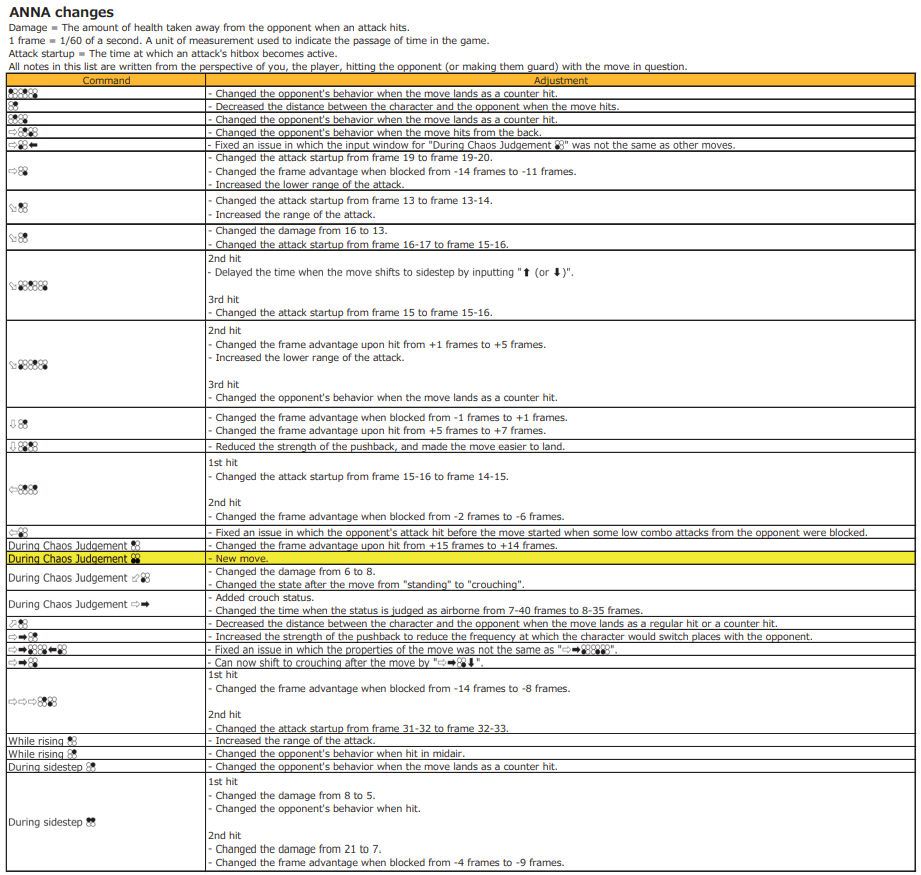Viewport: 921px width, 875px height.
Task: Click command icons for the "switch places with the opponent" row
Action: tap(23, 637)
